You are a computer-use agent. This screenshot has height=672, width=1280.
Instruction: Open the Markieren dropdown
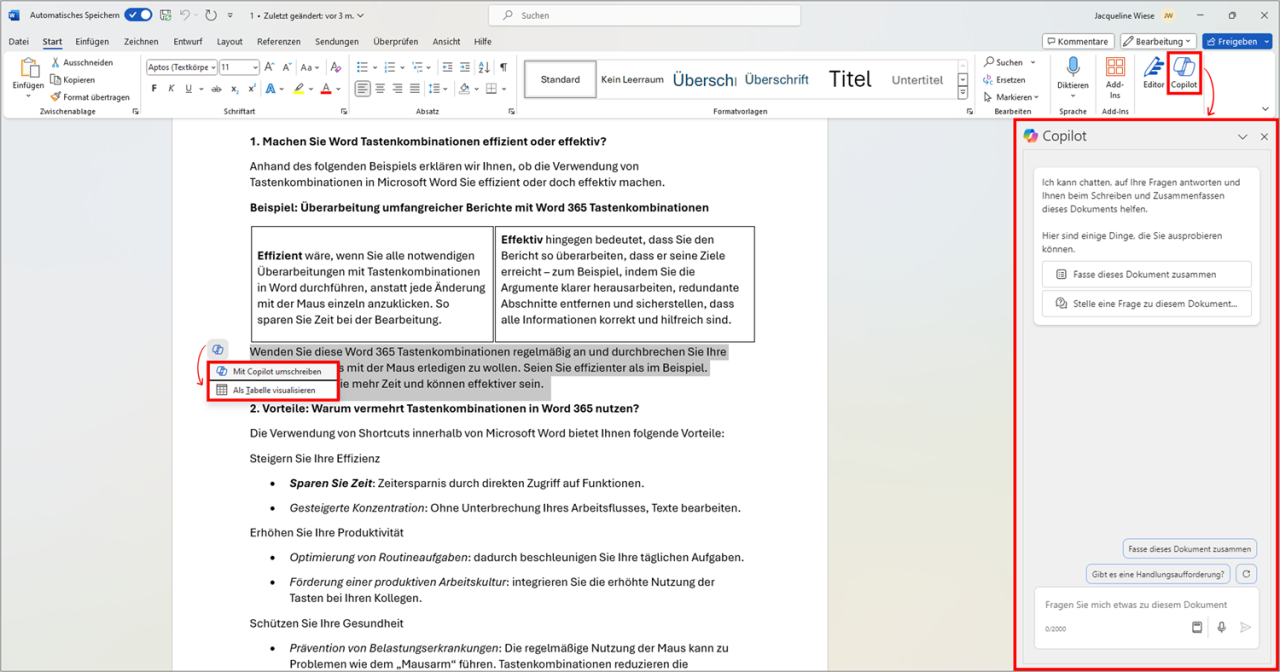coord(1016,96)
